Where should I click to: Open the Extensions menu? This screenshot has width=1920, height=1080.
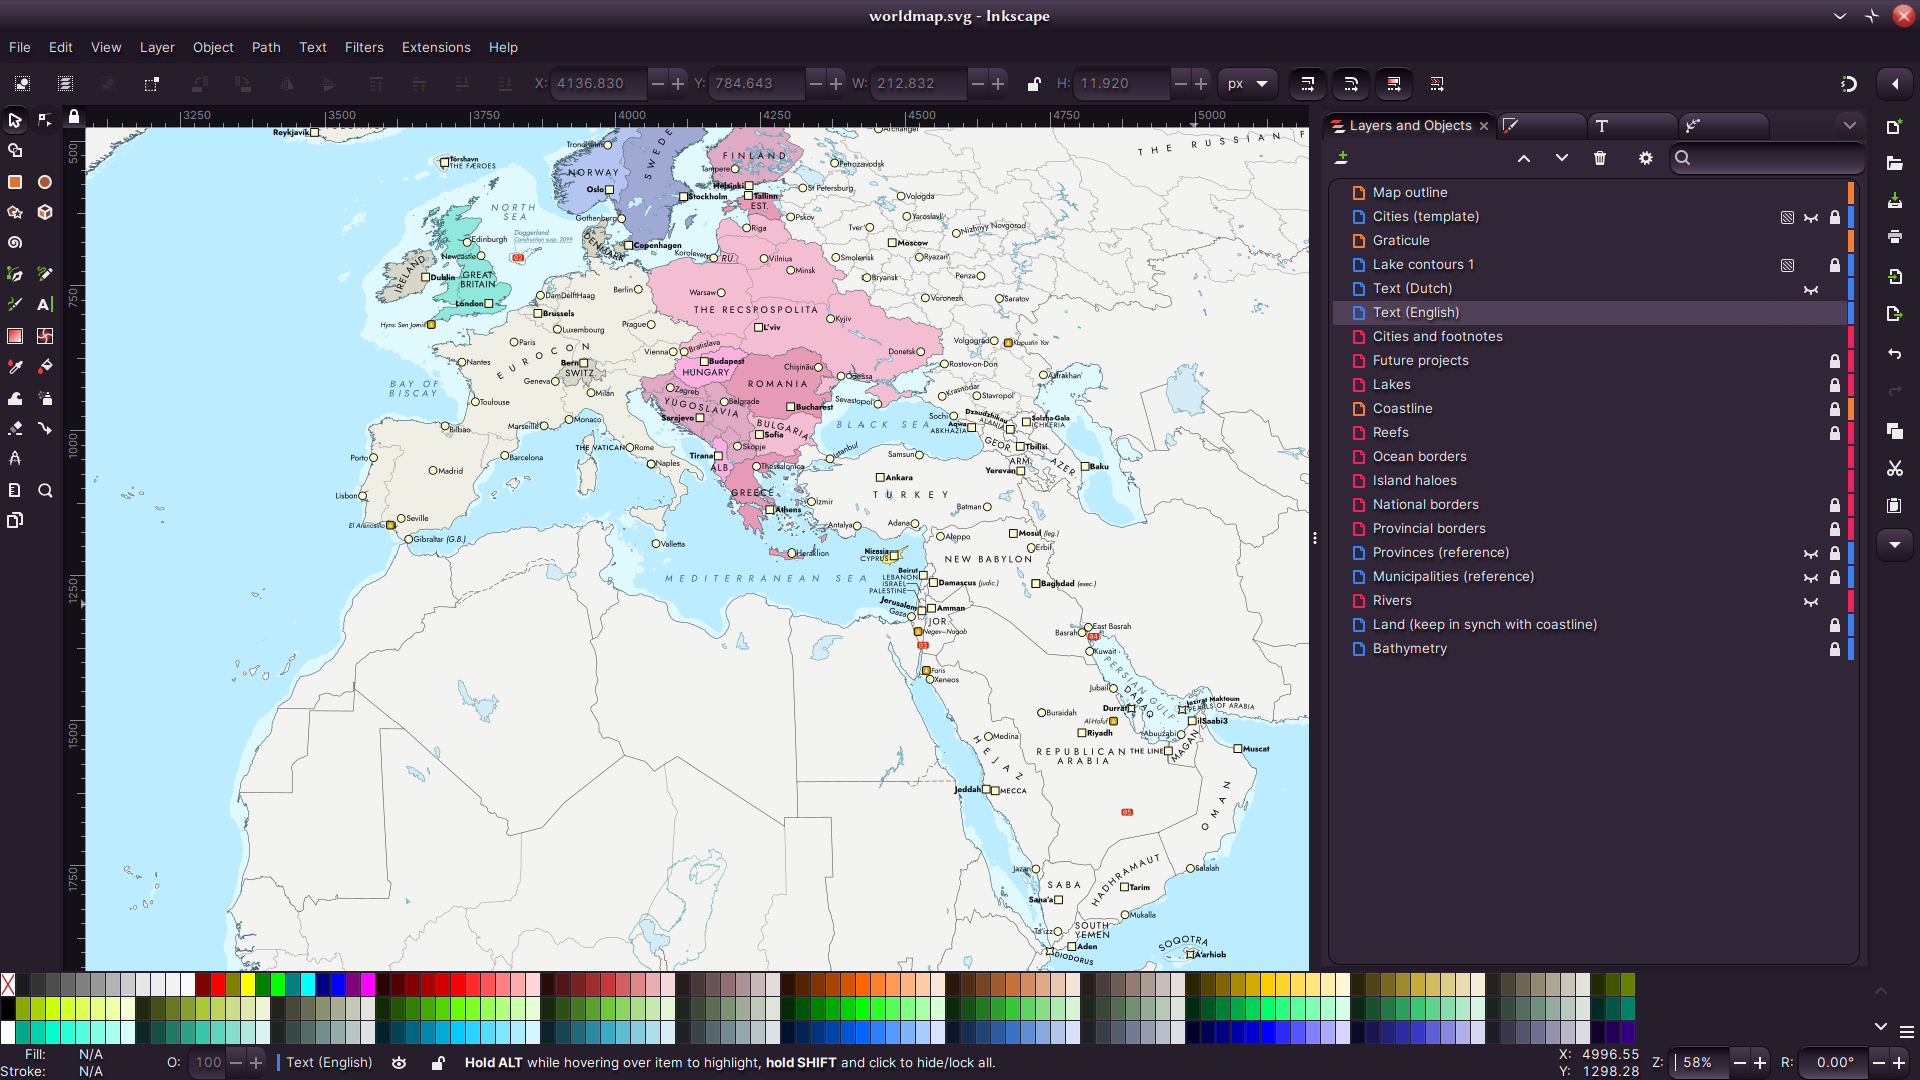point(436,47)
